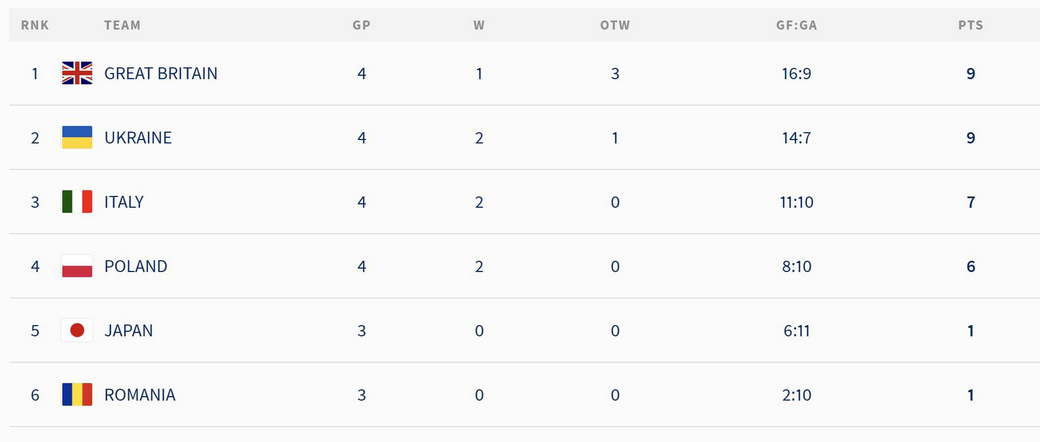Click Great Britain's 16:9 goal record
The height and width of the screenshot is (442, 1040).
click(797, 73)
